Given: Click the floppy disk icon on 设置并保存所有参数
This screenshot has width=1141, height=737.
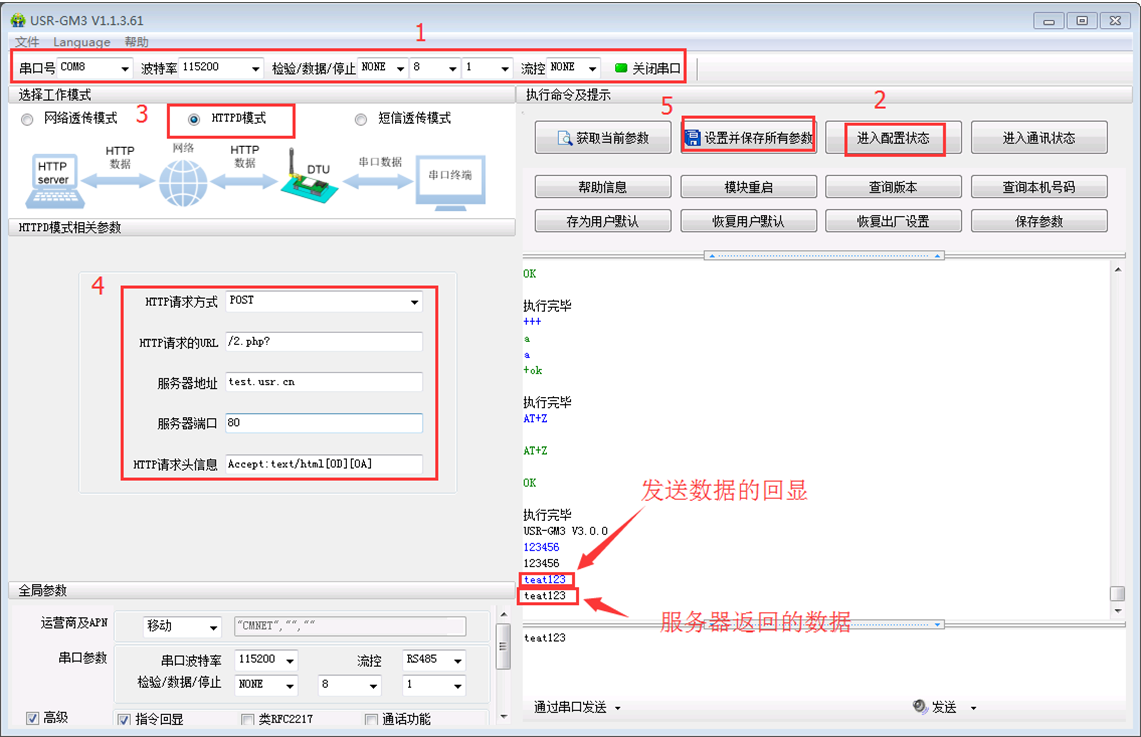Looking at the screenshot, I should click(692, 138).
